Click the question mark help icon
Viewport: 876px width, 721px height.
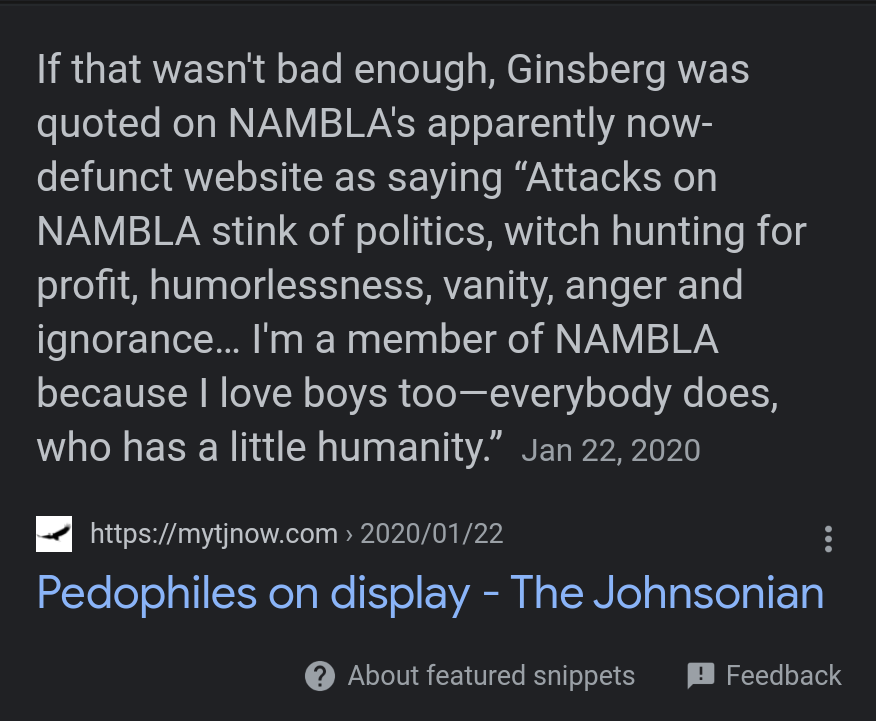[x=319, y=676]
